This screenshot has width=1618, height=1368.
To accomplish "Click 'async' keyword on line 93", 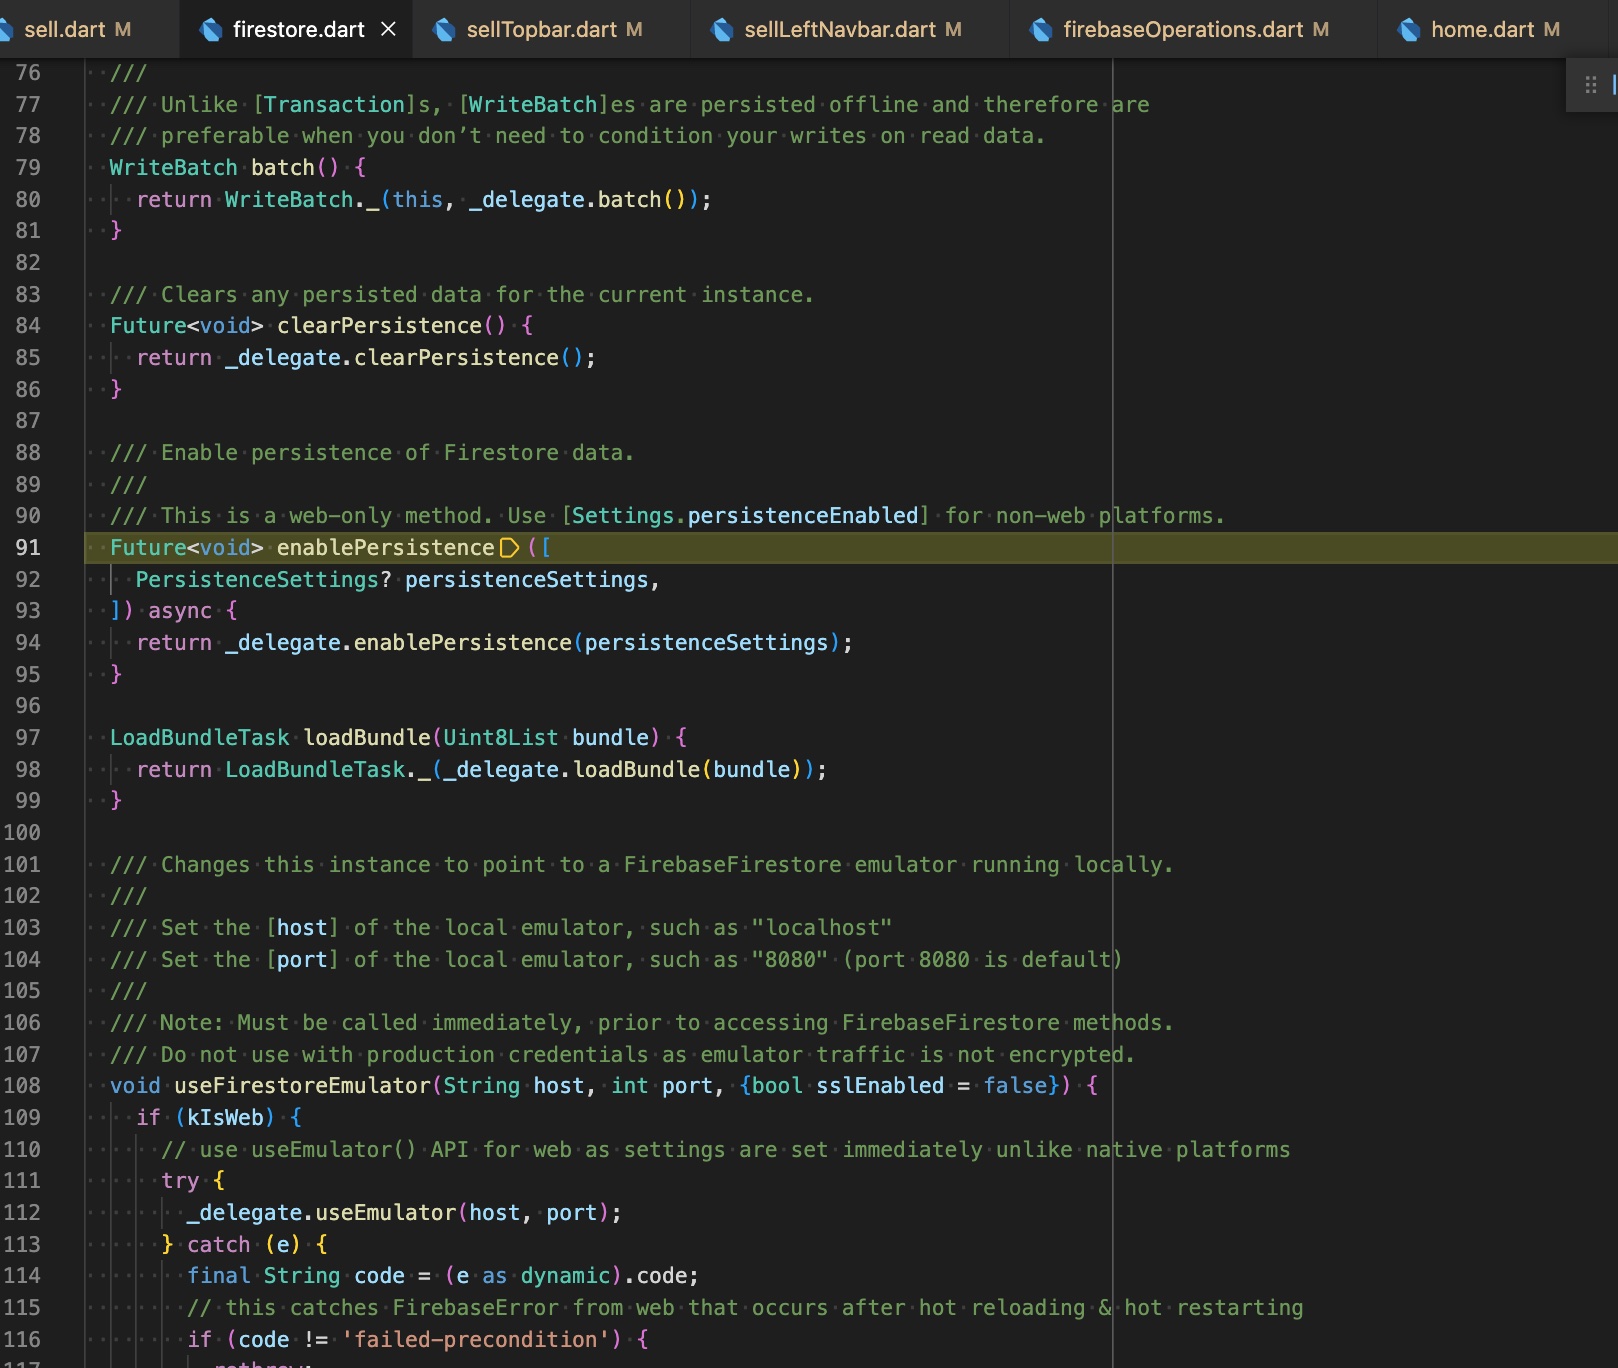I will [180, 610].
